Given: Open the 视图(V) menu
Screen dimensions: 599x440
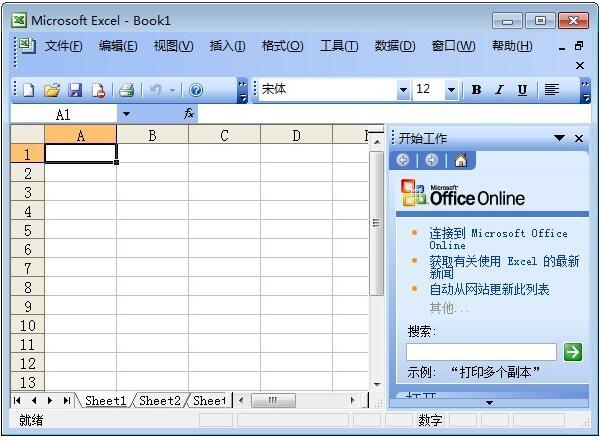Looking at the screenshot, I should tap(173, 46).
